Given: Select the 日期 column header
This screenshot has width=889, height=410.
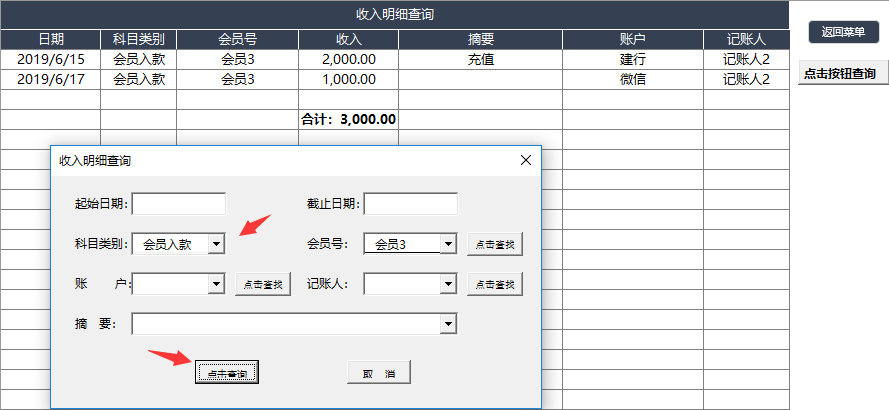Looking at the screenshot, I should 50,39.
